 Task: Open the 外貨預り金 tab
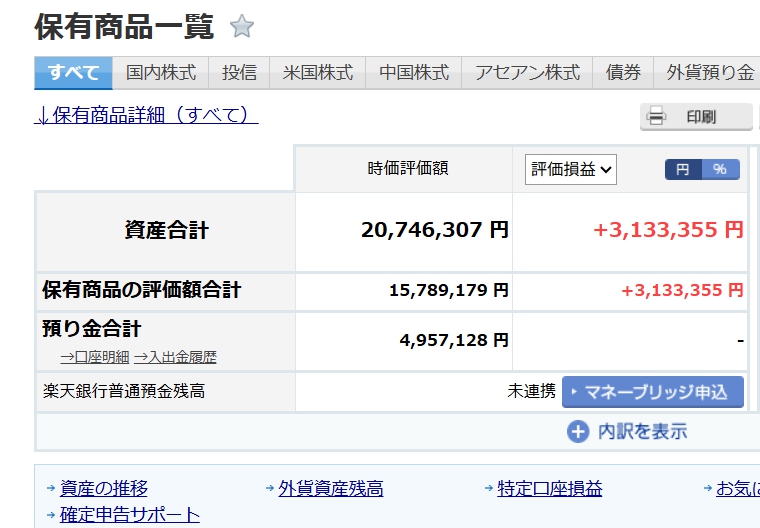709,73
